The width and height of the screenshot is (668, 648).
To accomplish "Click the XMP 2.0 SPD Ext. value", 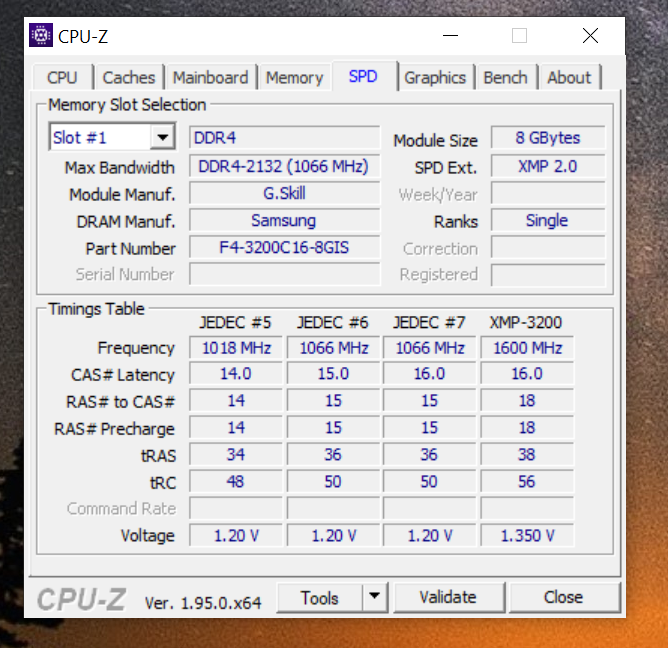I will tap(548, 166).
